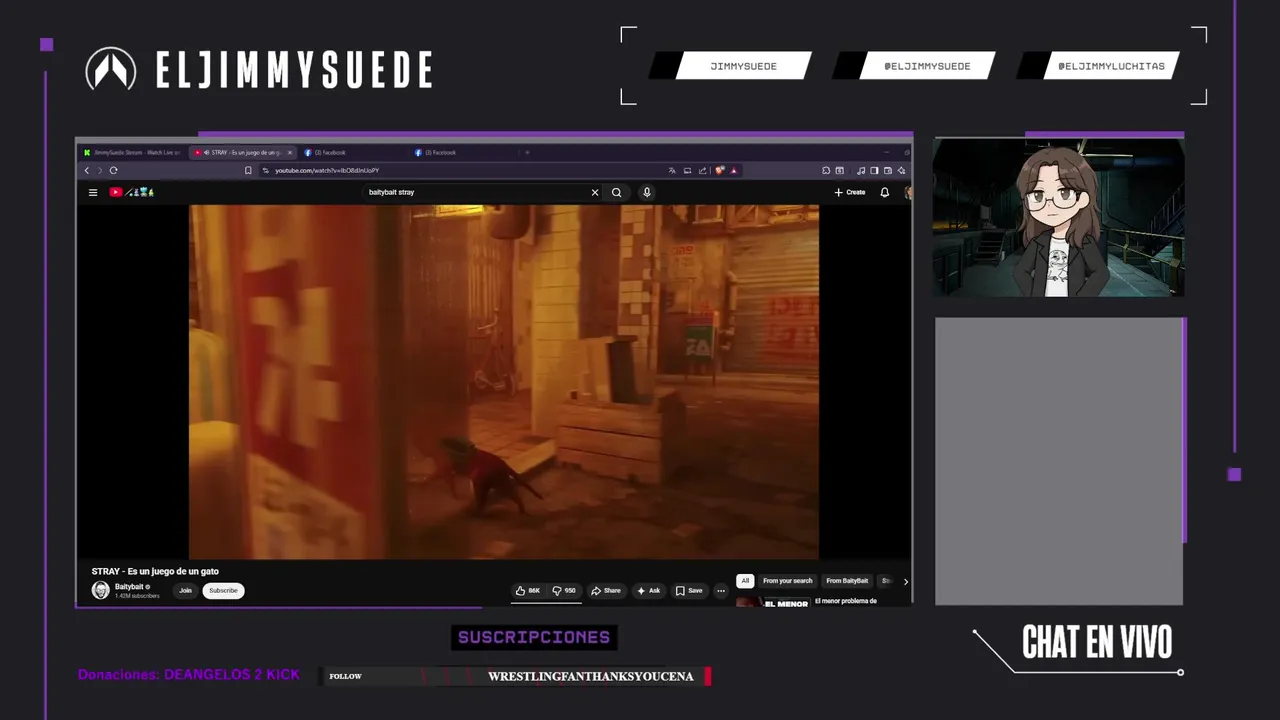Open the EL MENOR recommended video thumbnail

coord(773,602)
